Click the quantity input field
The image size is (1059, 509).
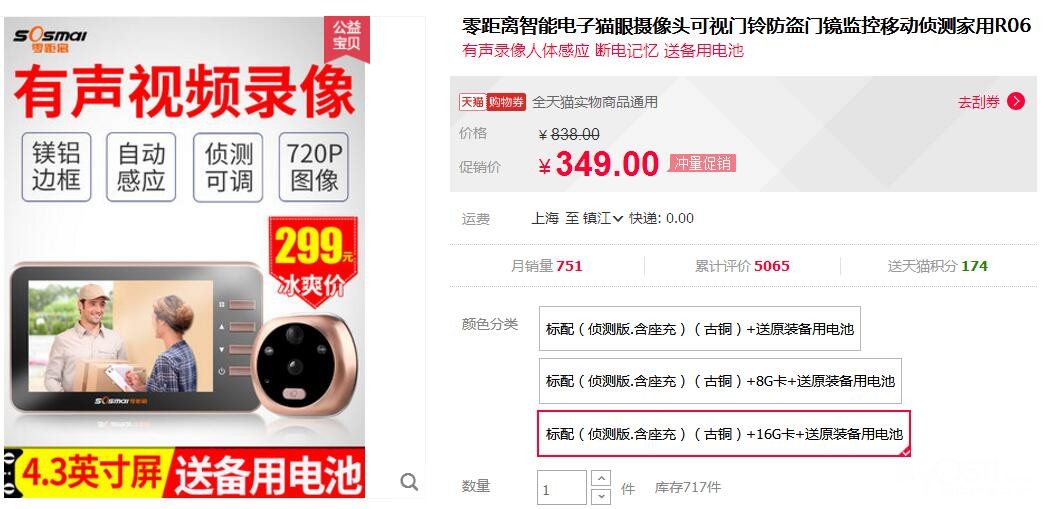[562, 488]
